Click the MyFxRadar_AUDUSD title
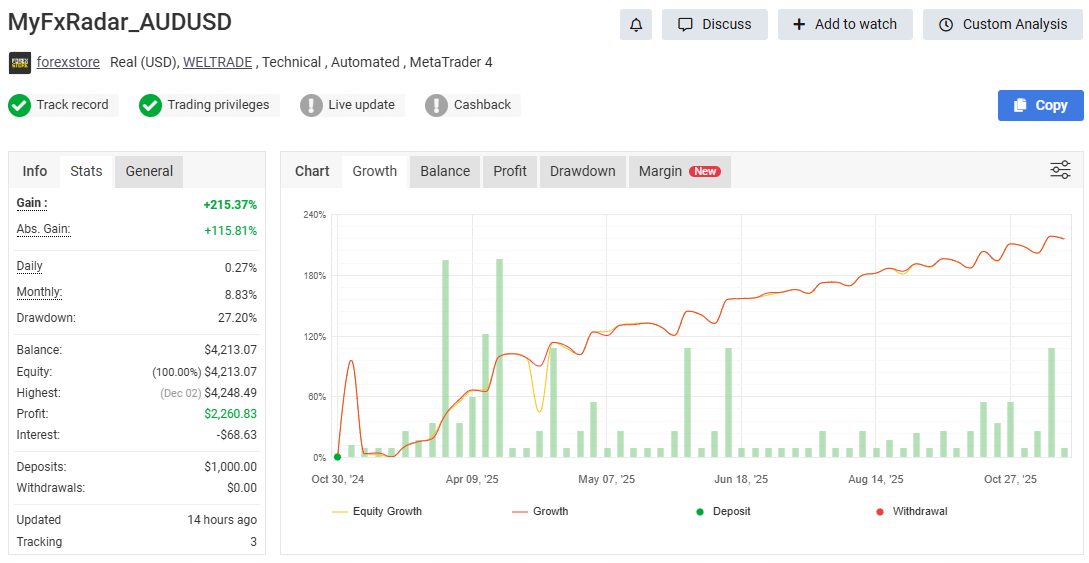1089x563 pixels. [119, 22]
